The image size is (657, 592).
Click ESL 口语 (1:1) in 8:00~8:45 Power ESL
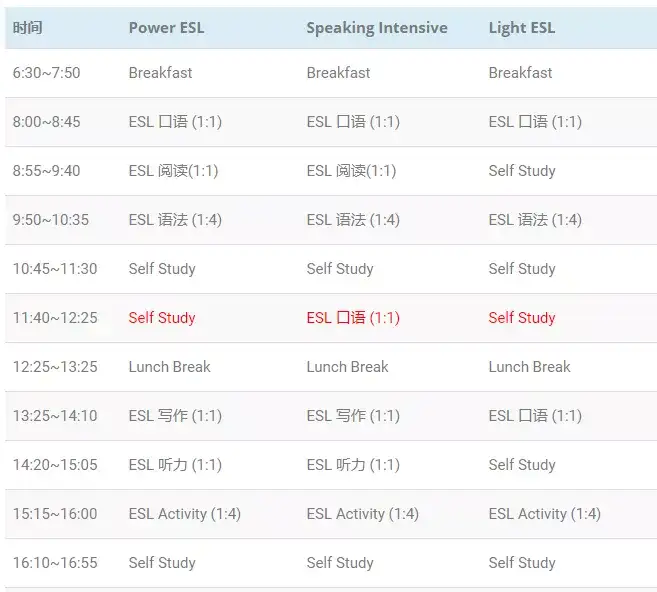click(175, 122)
